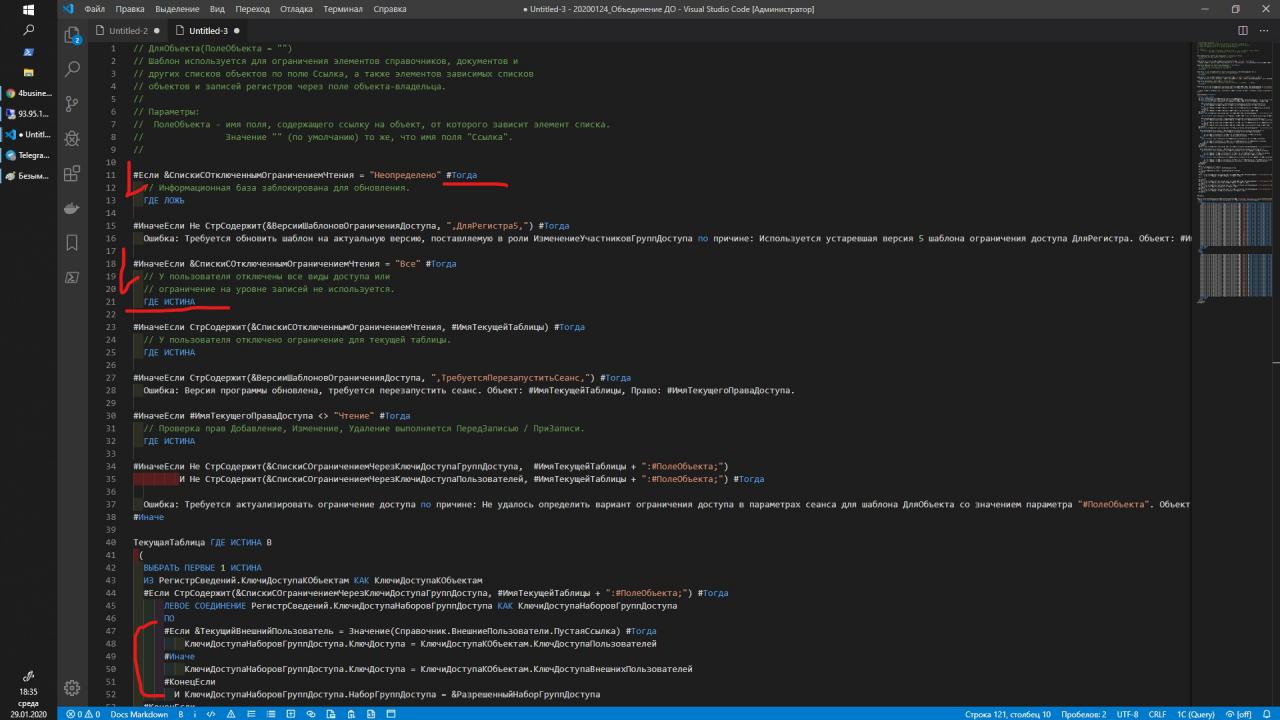Change end of line sequence CRLF
The width and height of the screenshot is (1280, 720).
1157,714
